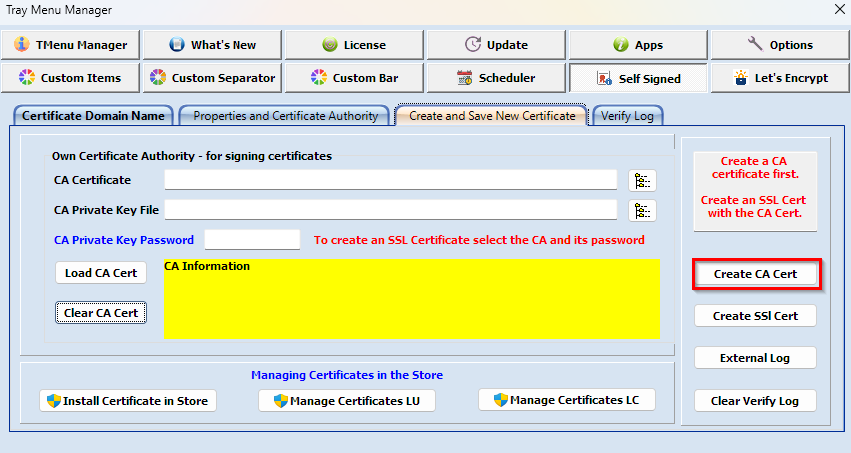Click the CA Private Key Password field
851x453 pixels.
point(252,239)
